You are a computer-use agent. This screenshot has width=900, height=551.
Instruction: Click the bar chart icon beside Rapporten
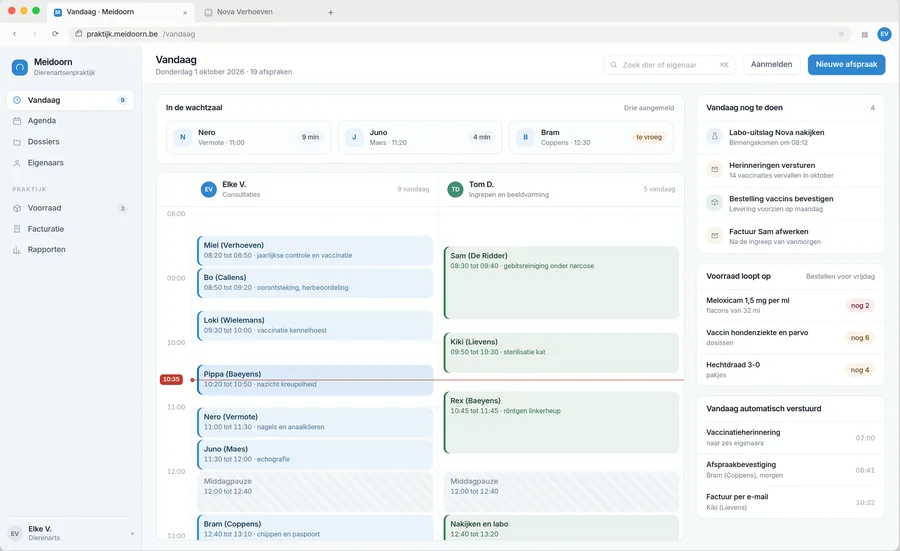17,250
